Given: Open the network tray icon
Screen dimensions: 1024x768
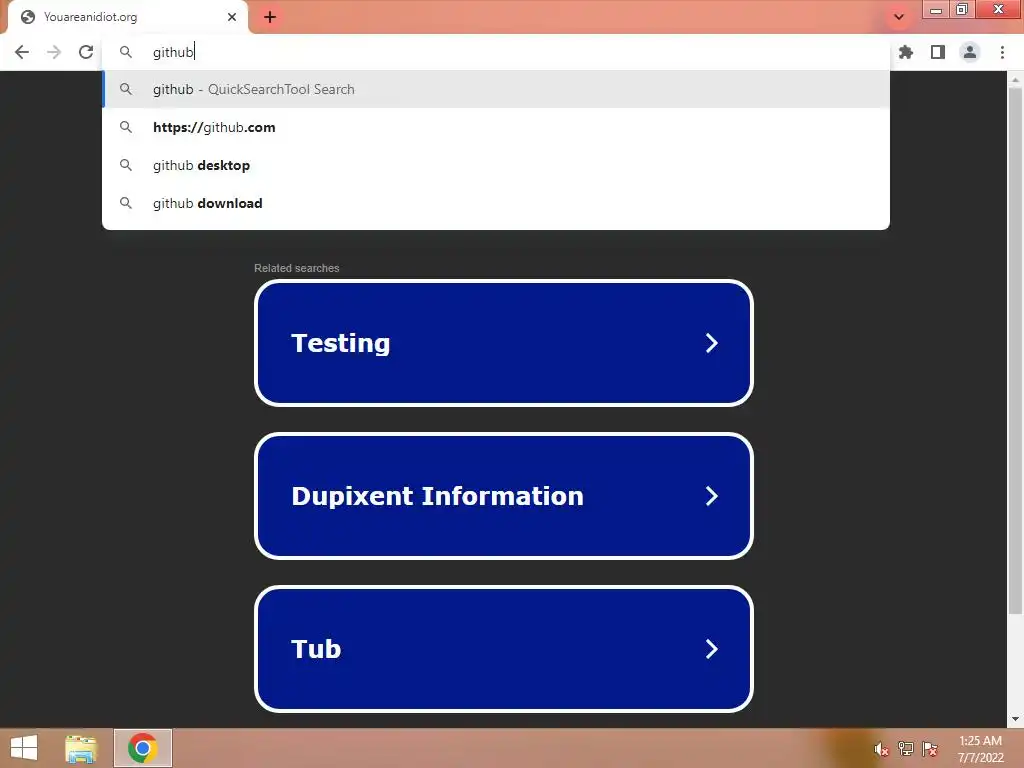Looking at the screenshot, I should point(906,749).
